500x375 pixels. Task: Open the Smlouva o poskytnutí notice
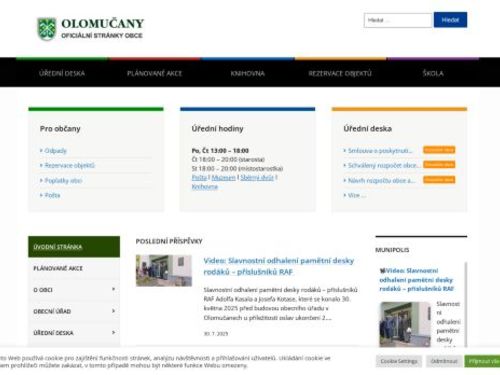pos(380,151)
